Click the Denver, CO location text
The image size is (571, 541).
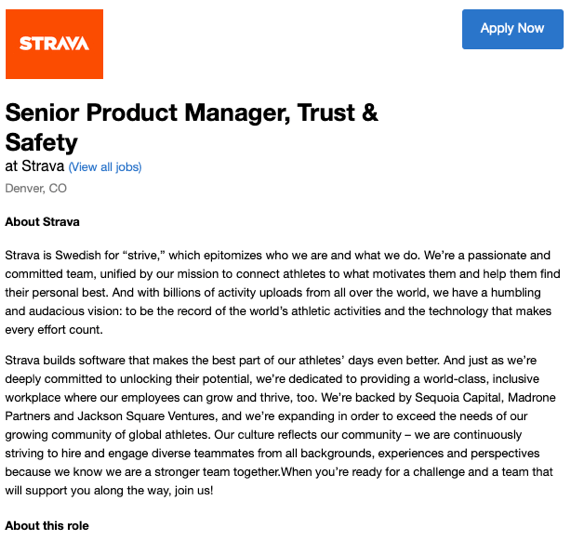(36, 188)
